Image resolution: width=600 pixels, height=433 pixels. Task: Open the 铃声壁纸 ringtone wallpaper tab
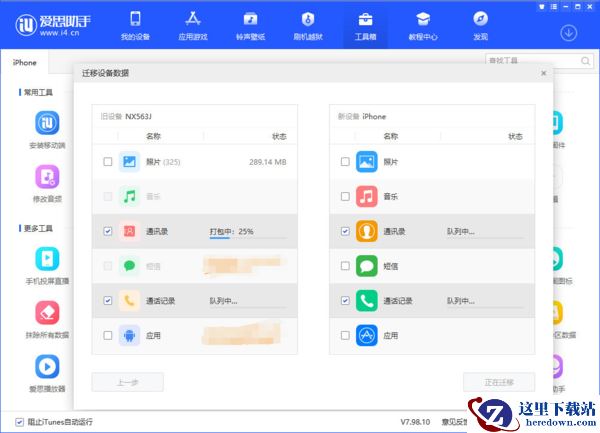pos(251,25)
